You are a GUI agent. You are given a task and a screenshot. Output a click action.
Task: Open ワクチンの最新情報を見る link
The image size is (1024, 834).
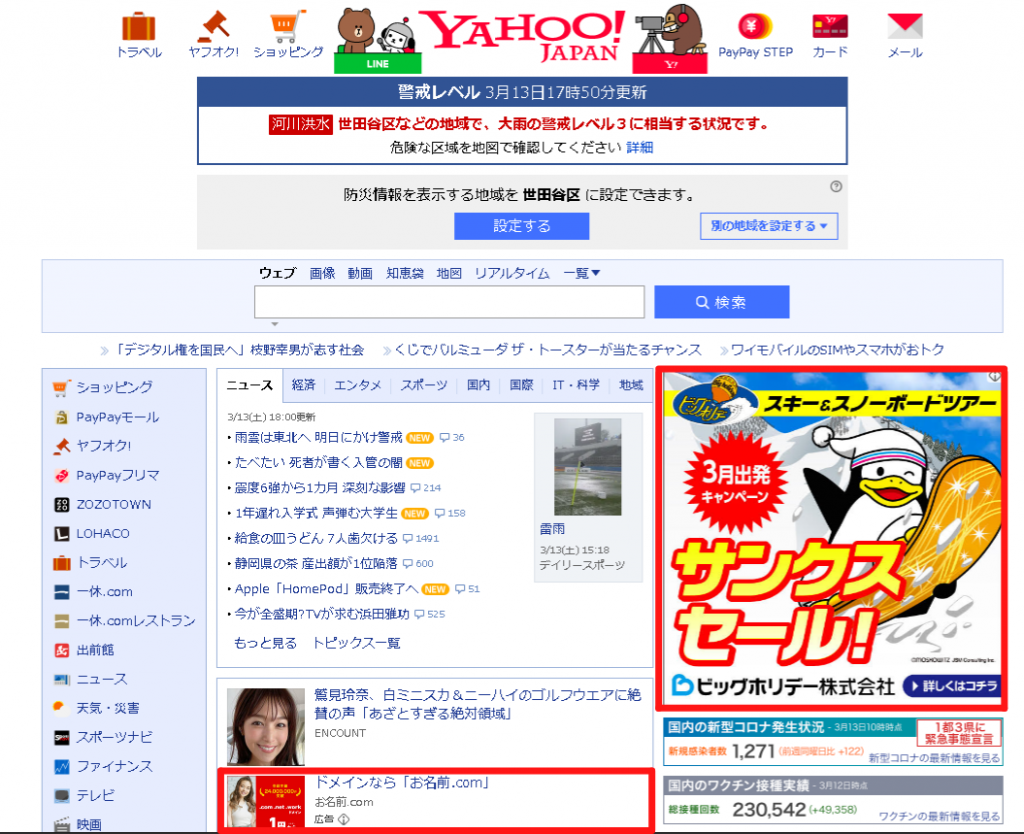coord(939,816)
